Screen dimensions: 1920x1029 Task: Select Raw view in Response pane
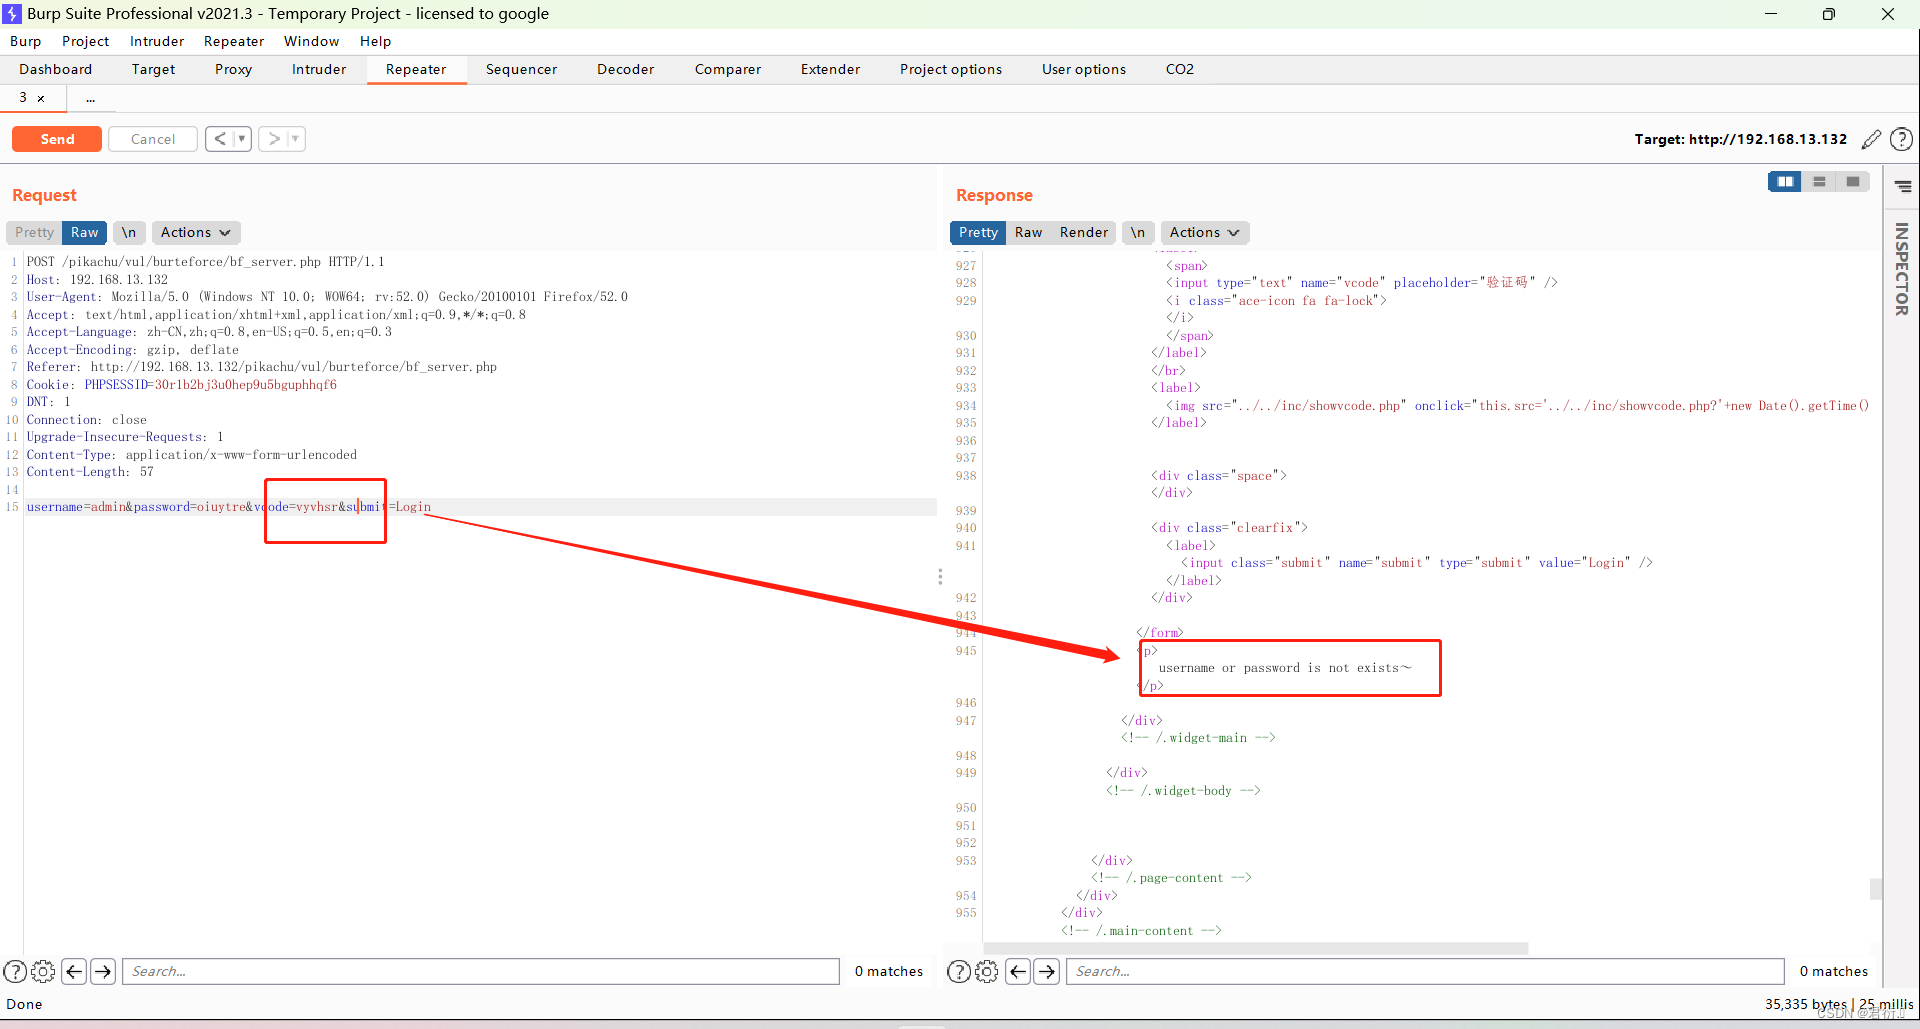[1028, 232]
